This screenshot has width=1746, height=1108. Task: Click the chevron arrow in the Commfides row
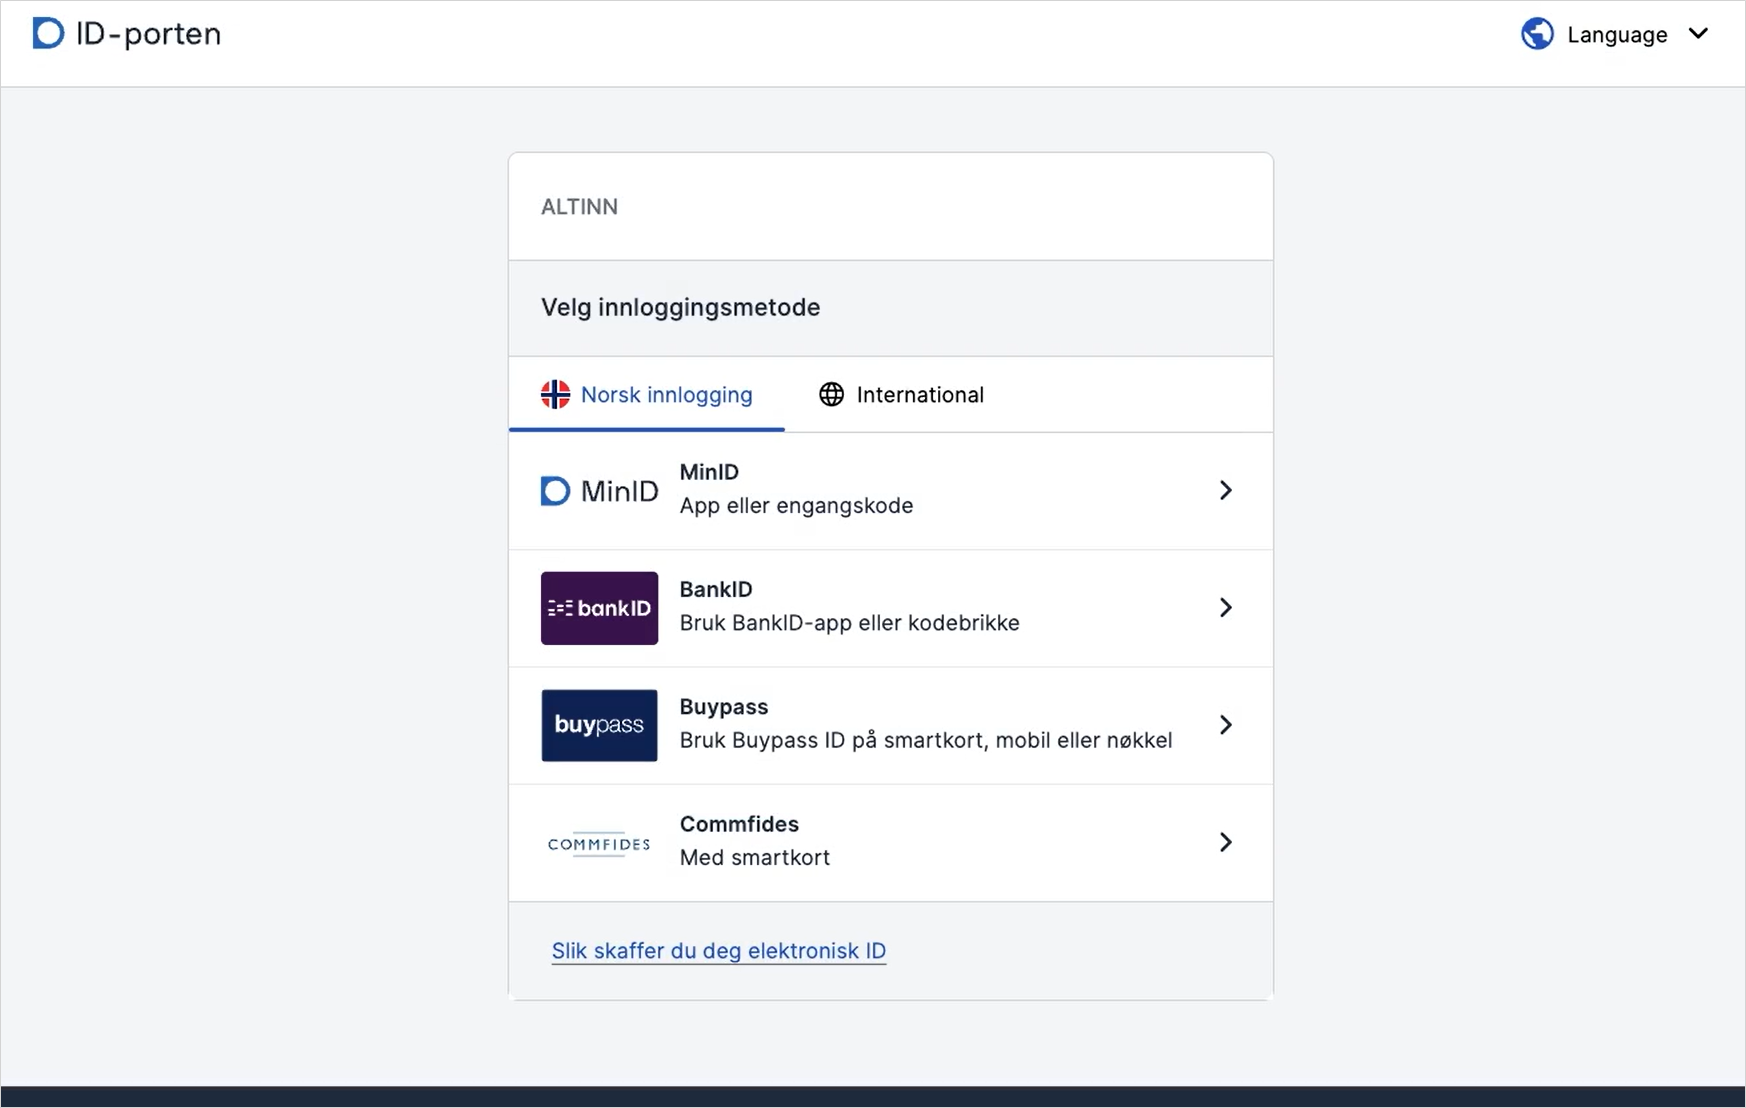tap(1225, 842)
